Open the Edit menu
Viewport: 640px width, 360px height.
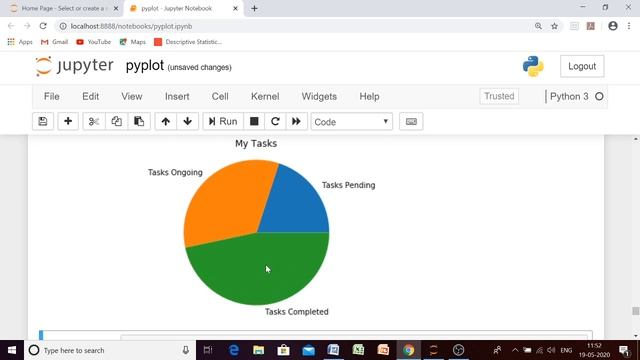click(90, 96)
